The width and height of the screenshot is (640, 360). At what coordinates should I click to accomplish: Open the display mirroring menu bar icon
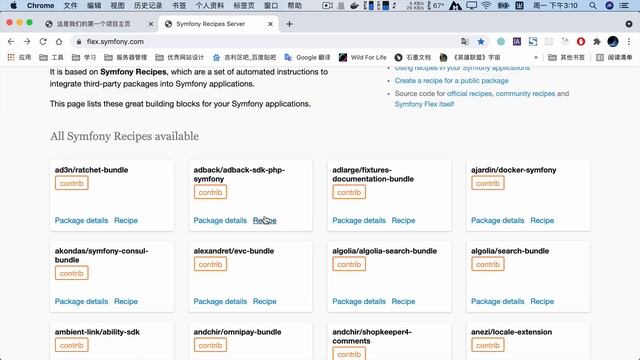coord(471,5)
